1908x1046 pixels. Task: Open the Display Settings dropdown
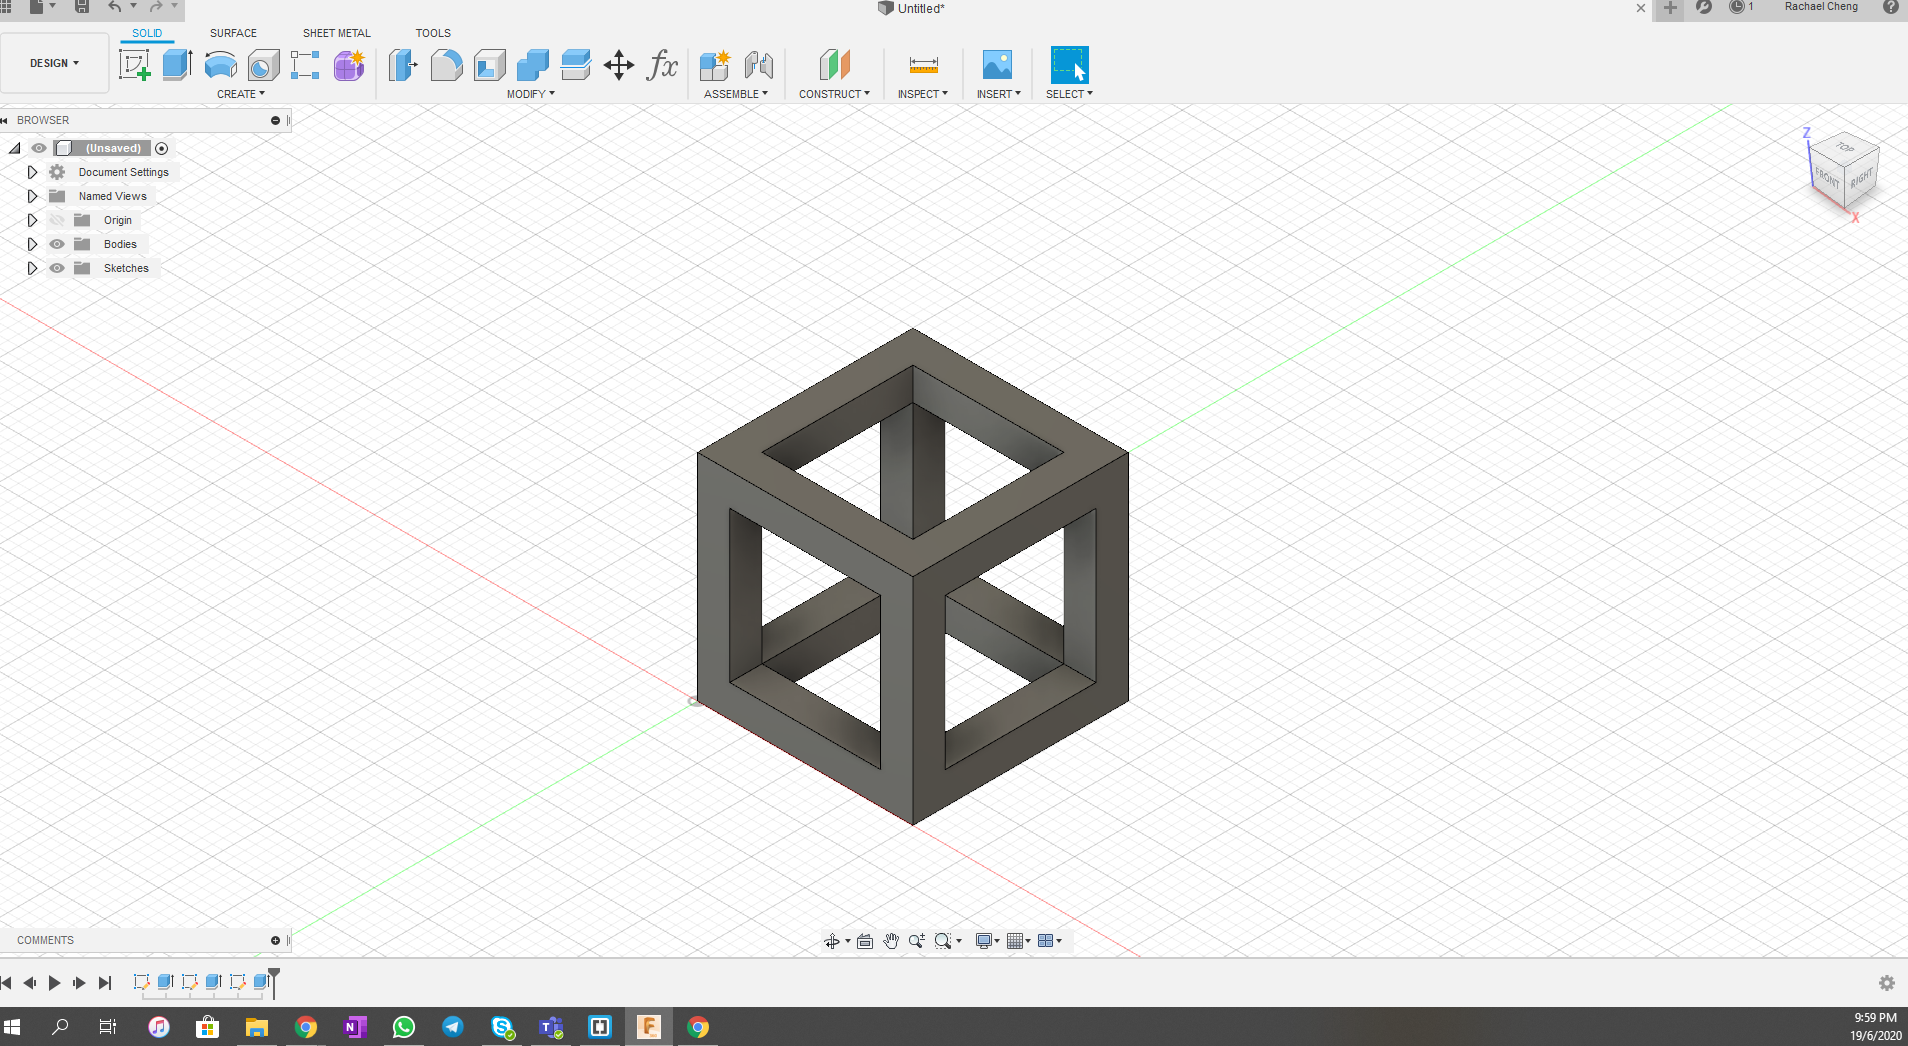[x=988, y=941]
